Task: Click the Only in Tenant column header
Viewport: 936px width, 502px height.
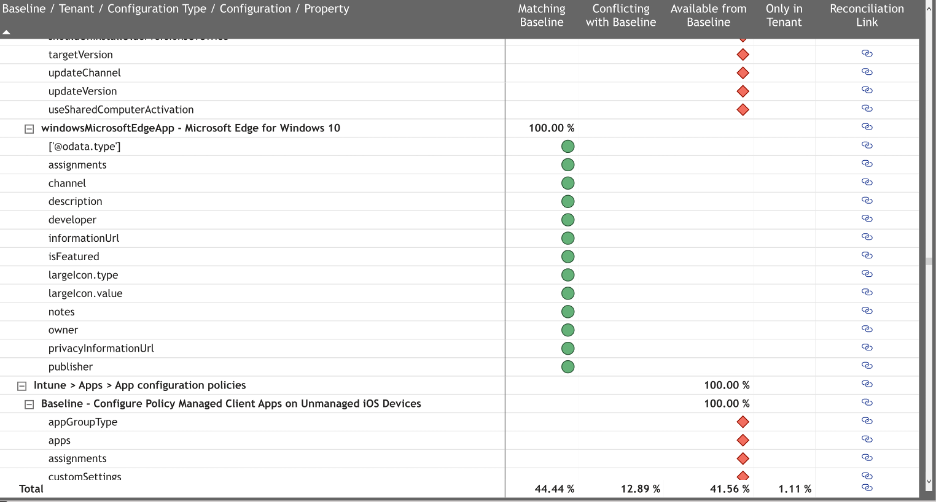Action: (x=784, y=15)
